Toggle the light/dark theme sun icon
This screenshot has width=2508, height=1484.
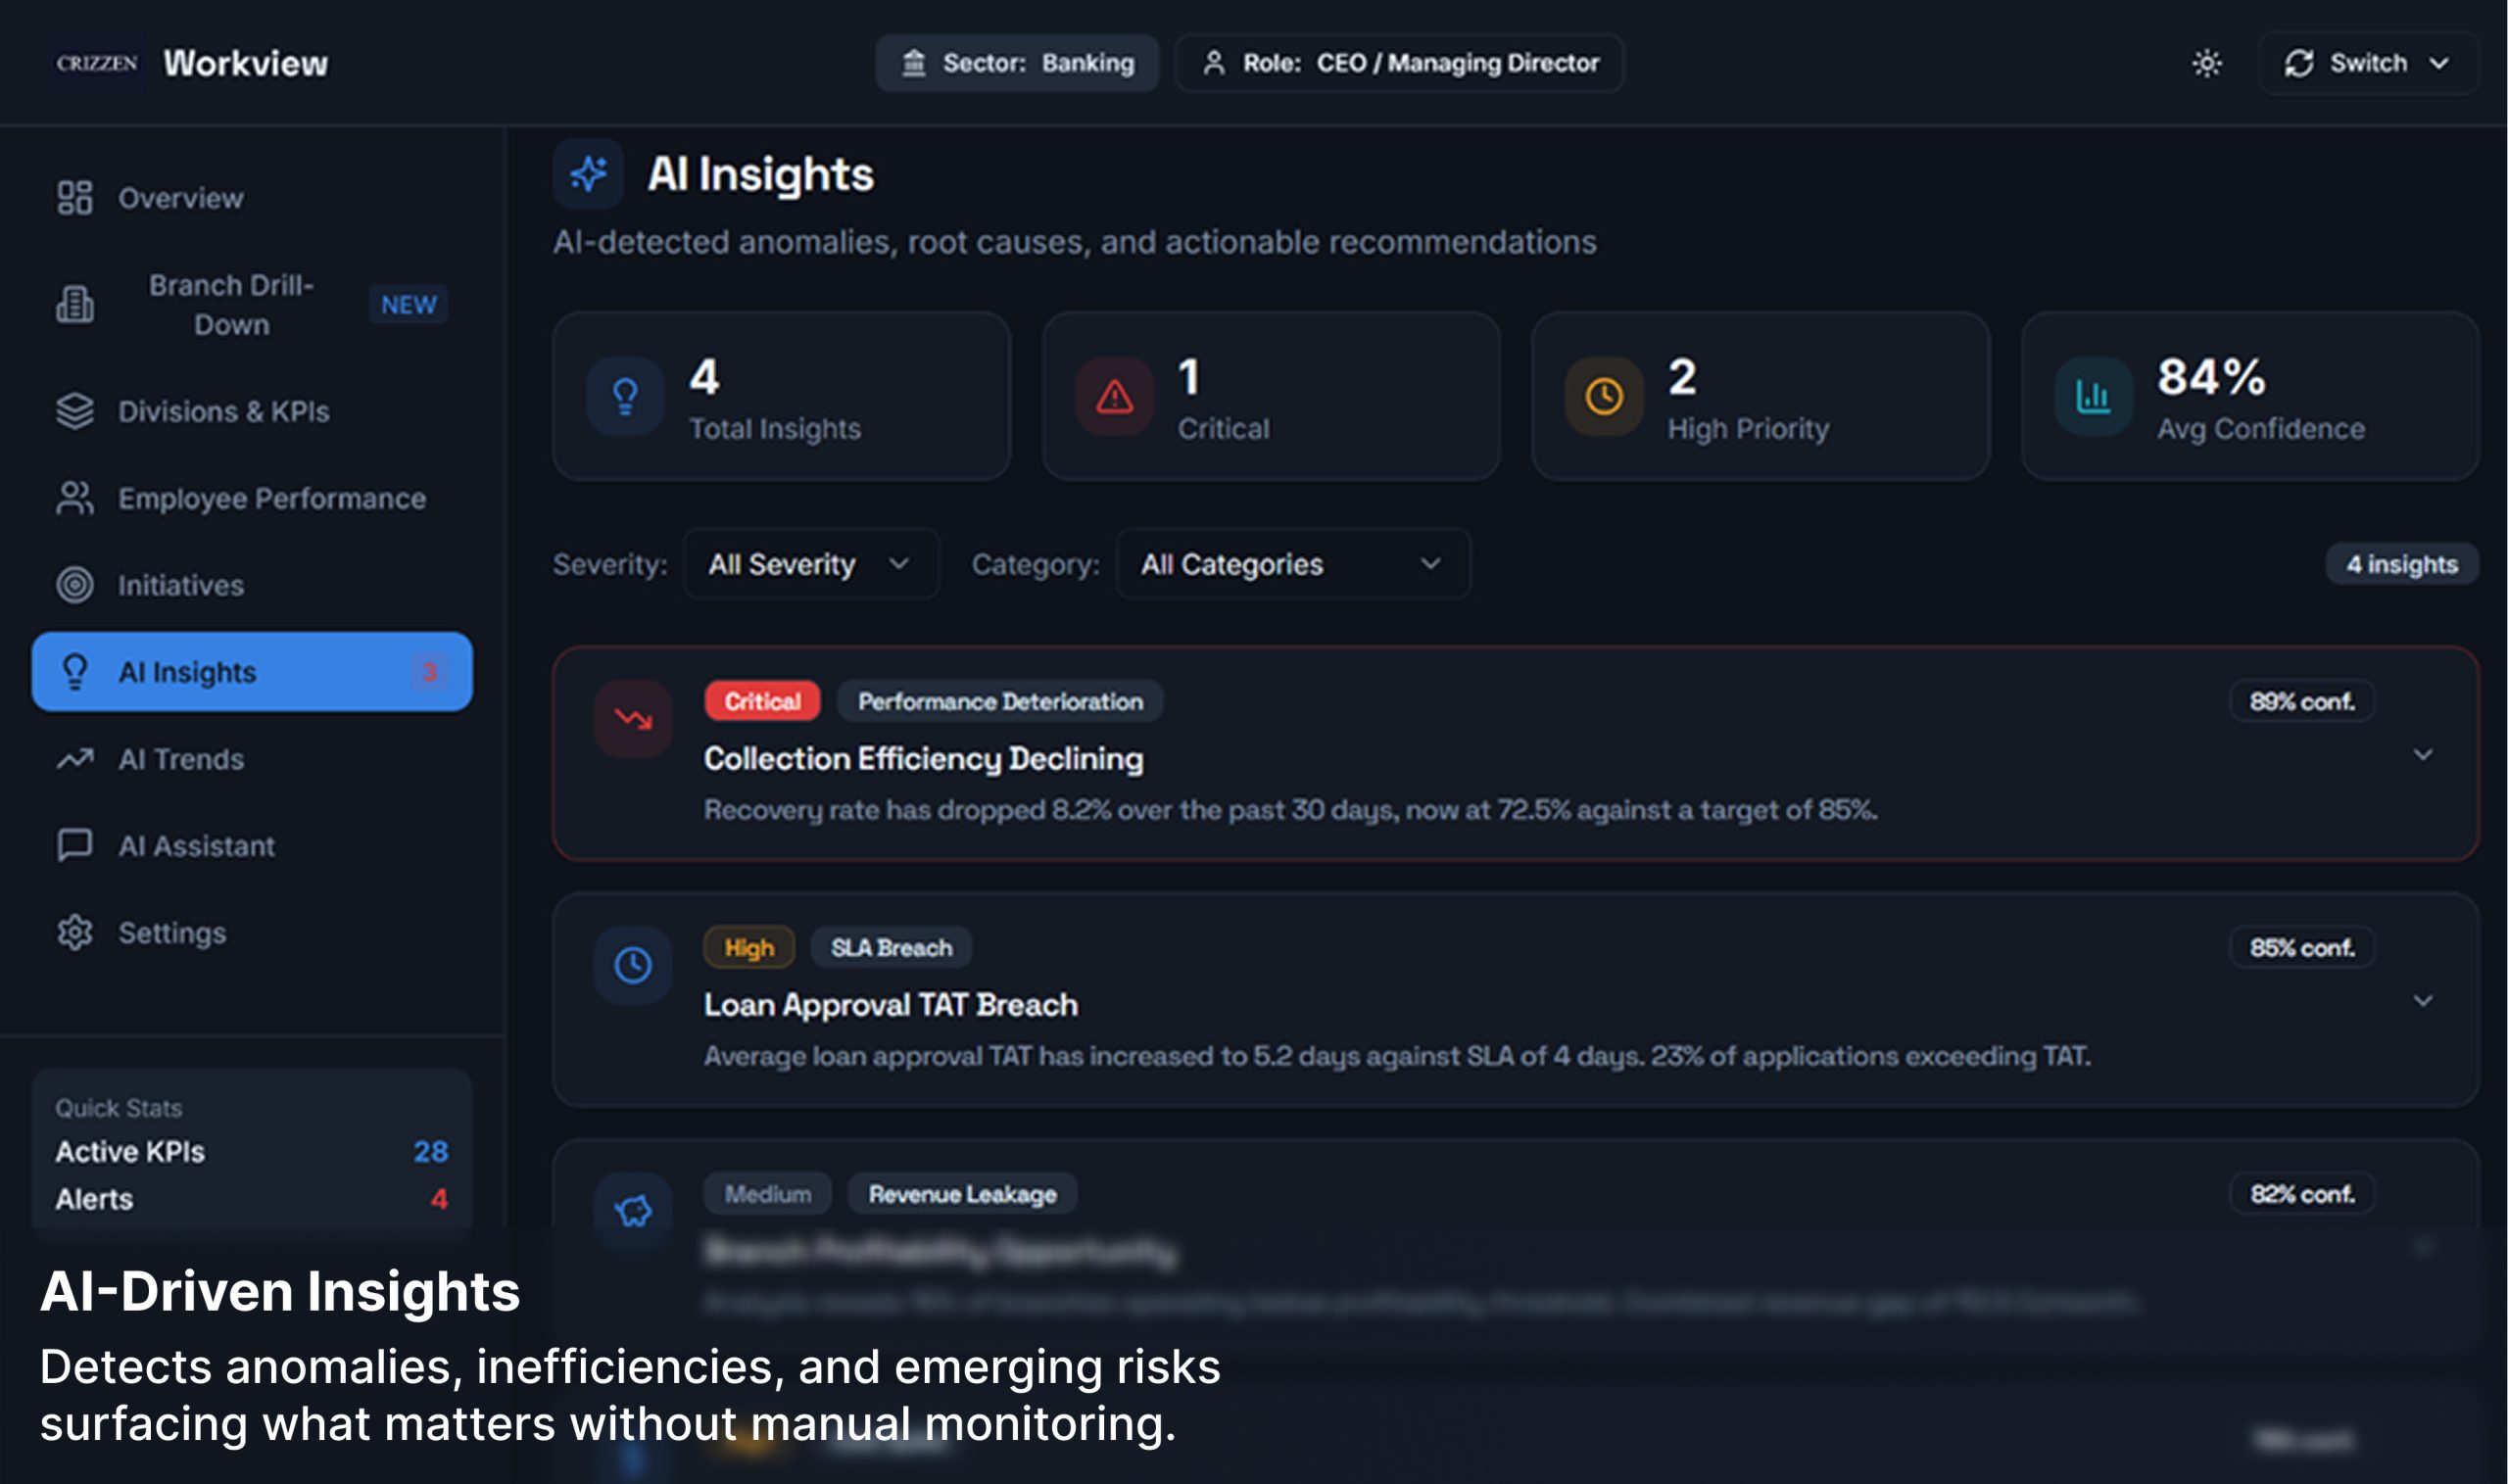tap(2206, 63)
